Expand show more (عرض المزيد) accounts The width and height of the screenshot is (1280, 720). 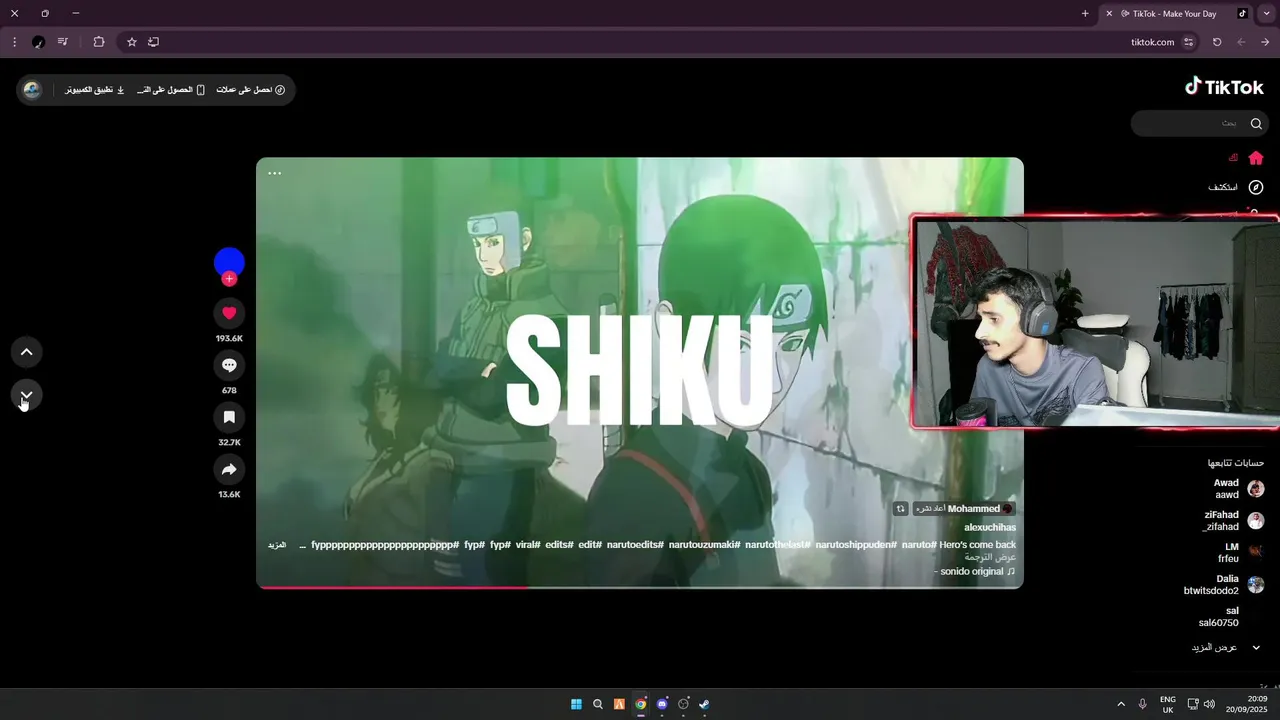(1226, 648)
